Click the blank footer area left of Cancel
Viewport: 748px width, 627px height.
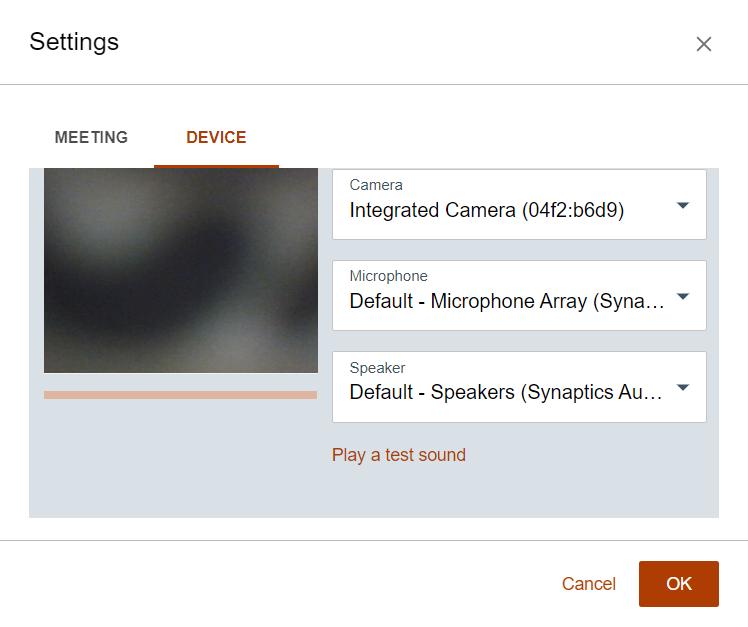[x=280, y=584]
